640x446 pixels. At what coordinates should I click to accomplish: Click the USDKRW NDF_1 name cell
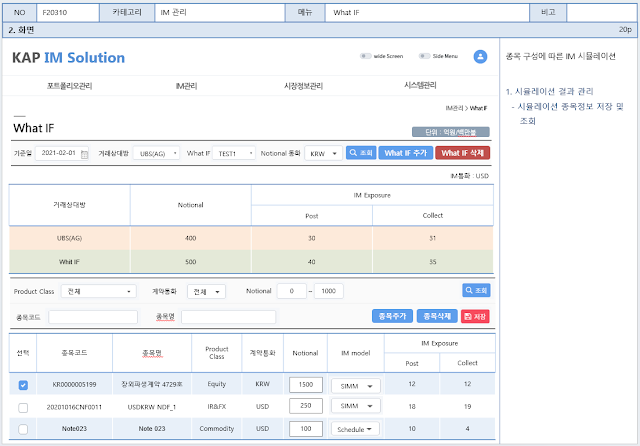(152, 407)
